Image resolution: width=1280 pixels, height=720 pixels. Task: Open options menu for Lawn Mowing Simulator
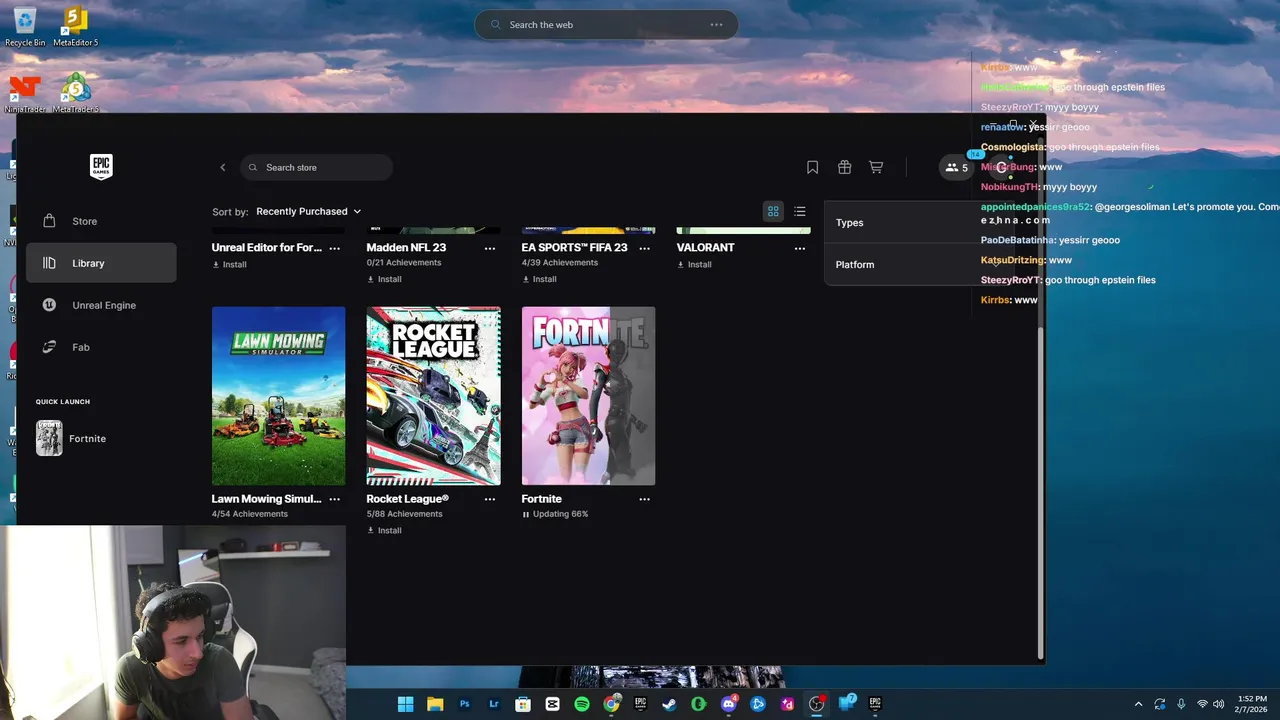[335, 499]
